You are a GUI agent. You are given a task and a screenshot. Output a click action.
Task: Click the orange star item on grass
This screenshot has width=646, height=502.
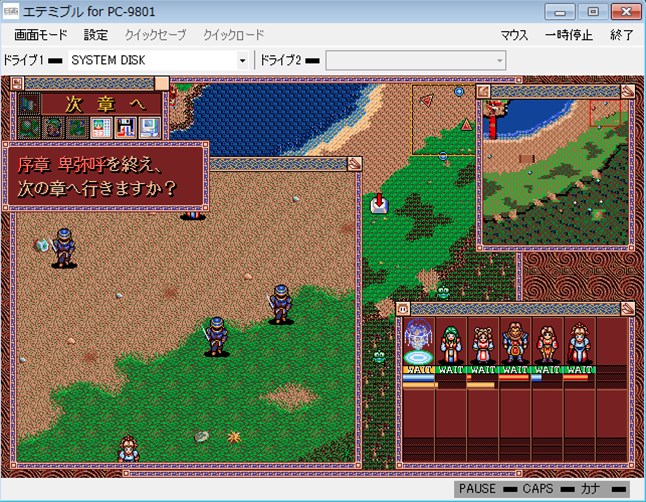click(x=234, y=437)
